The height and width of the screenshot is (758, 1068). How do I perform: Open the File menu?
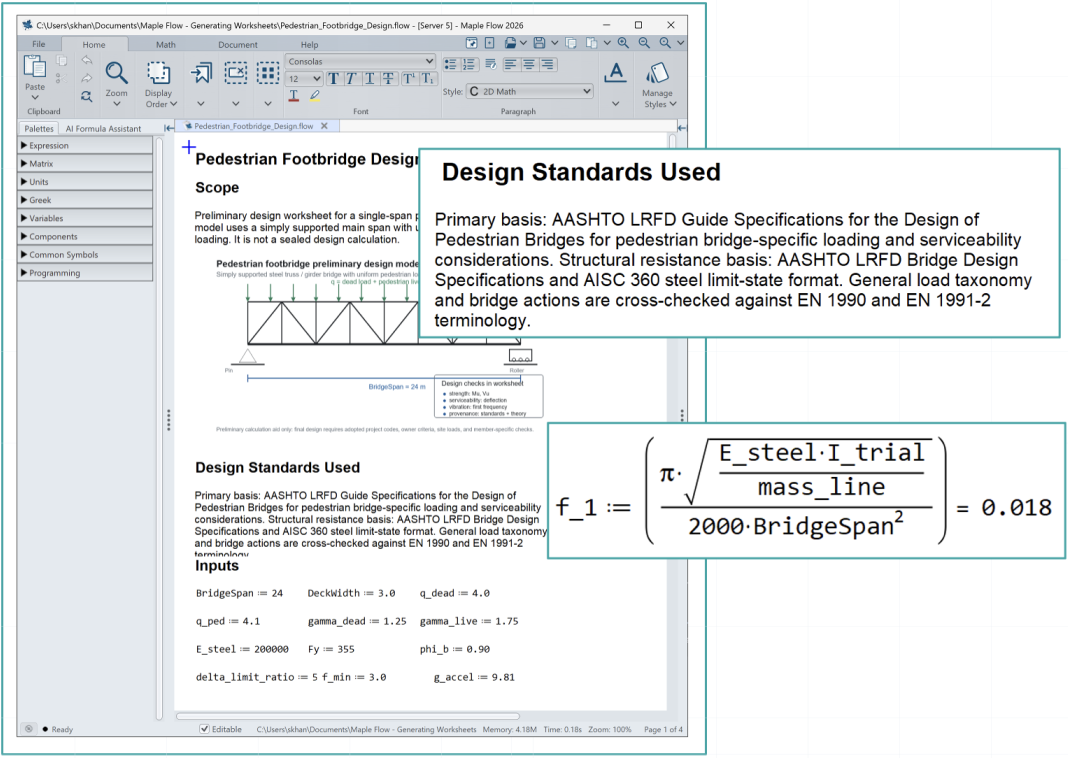pyautogui.click(x=39, y=44)
